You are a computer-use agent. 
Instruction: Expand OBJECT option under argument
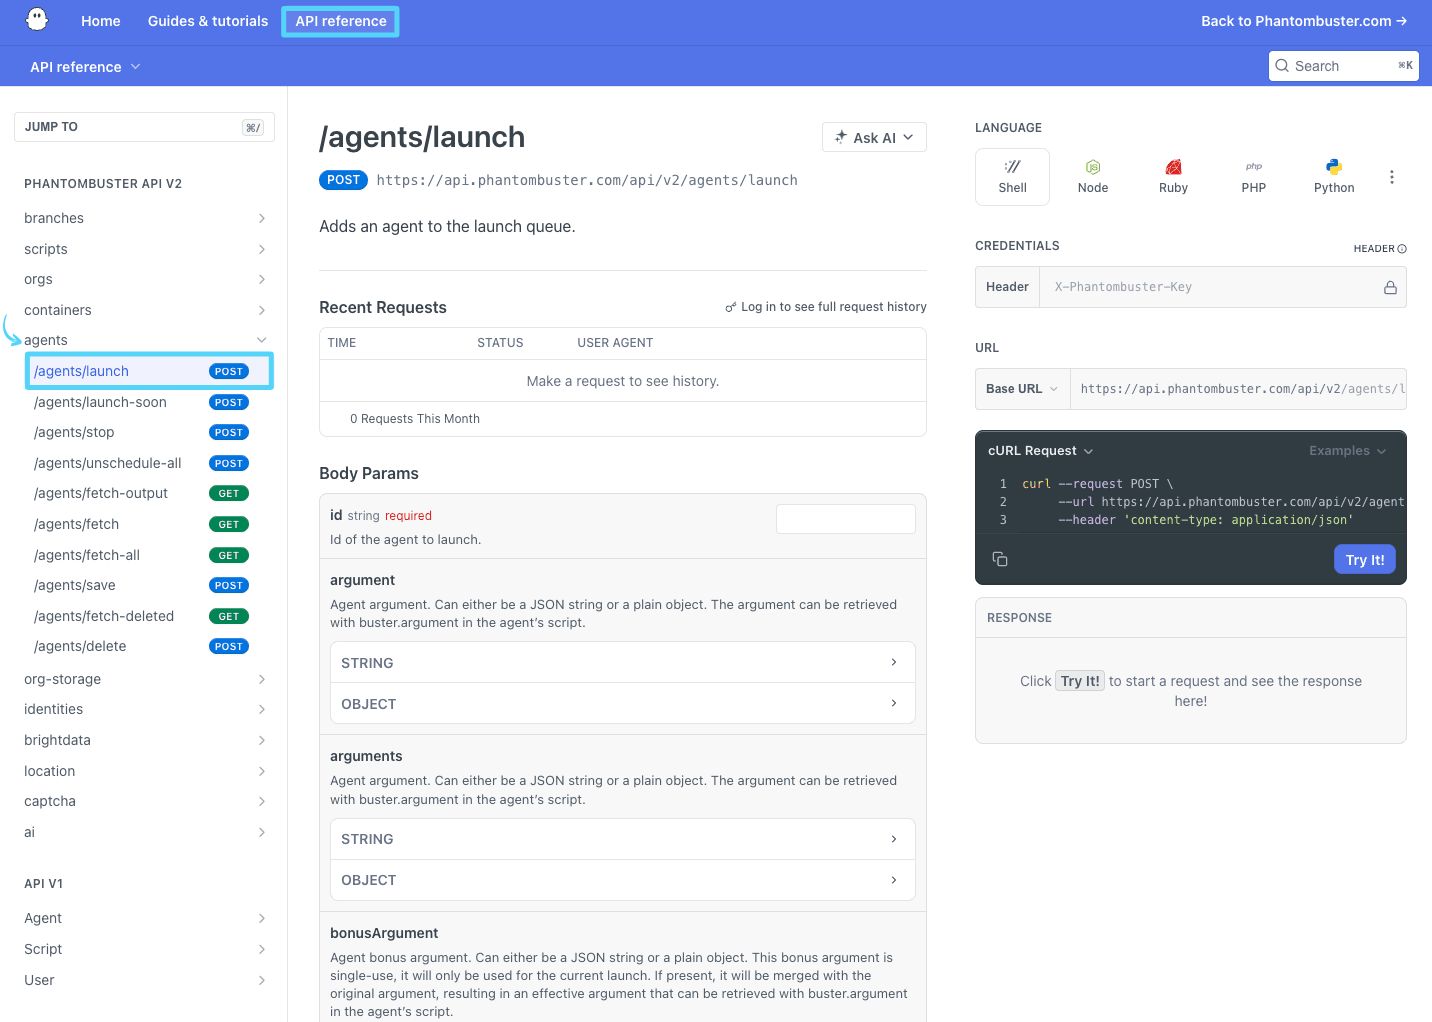click(x=622, y=704)
